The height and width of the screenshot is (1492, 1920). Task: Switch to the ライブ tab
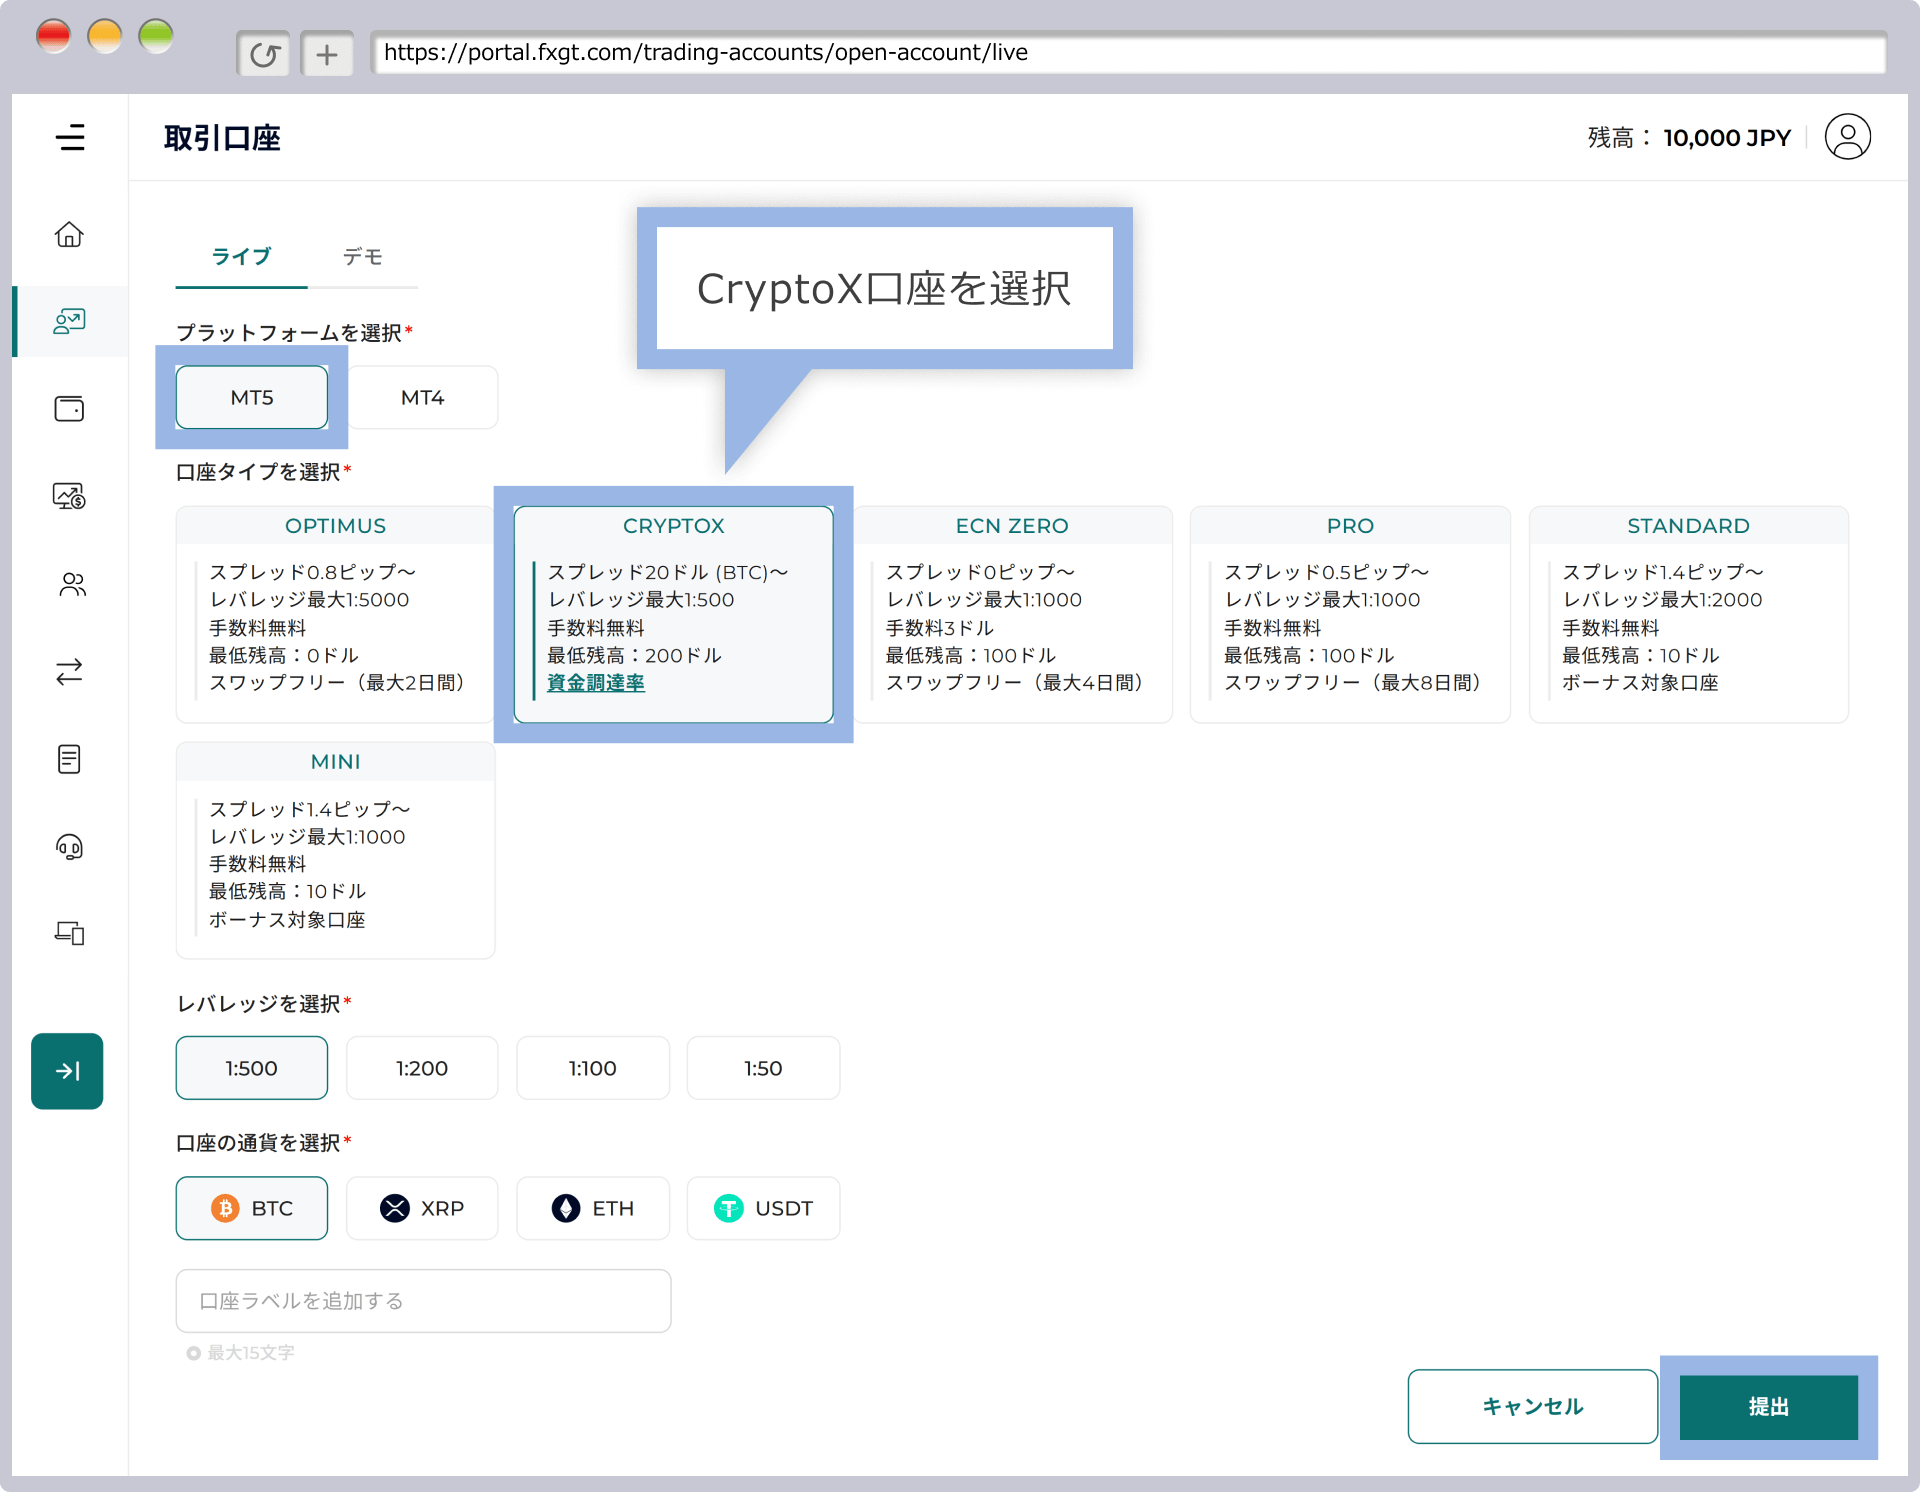(240, 257)
